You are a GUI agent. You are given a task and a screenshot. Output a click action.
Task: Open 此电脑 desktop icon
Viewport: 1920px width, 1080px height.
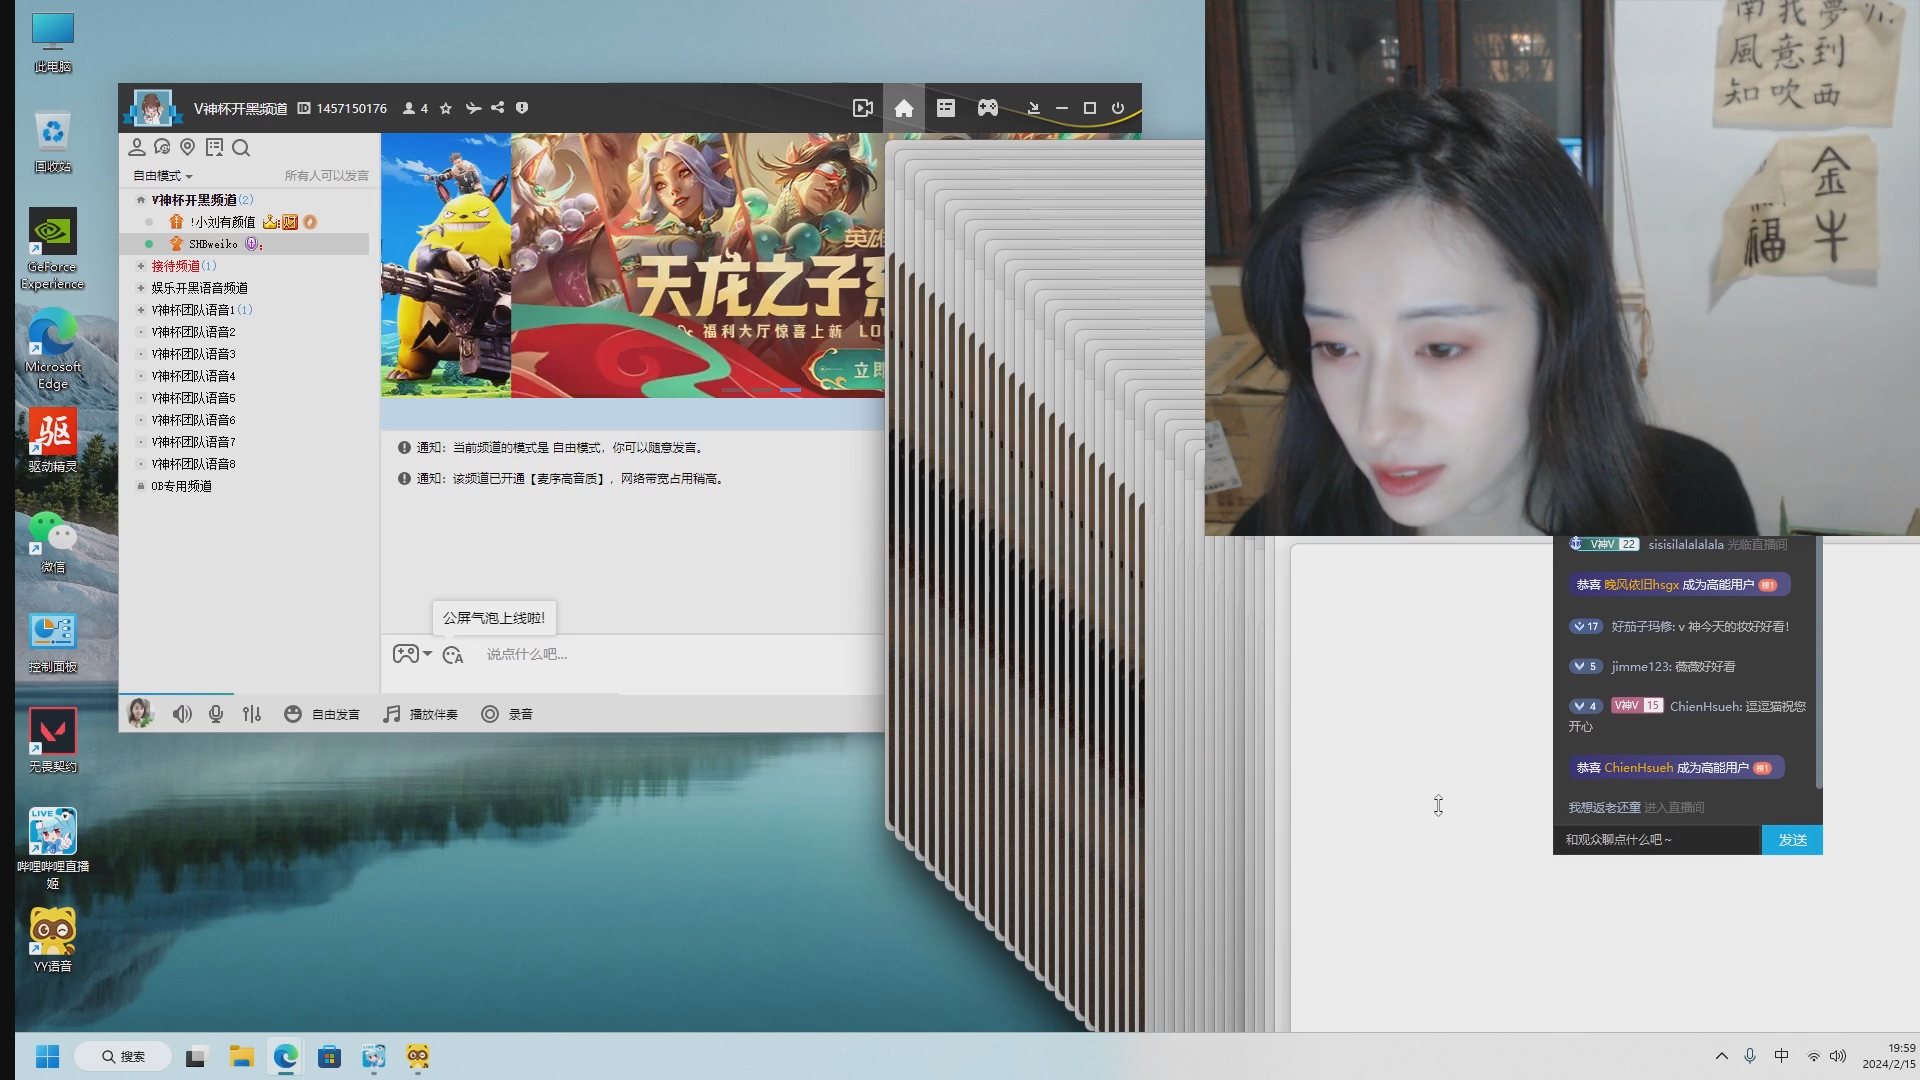click(53, 43)
